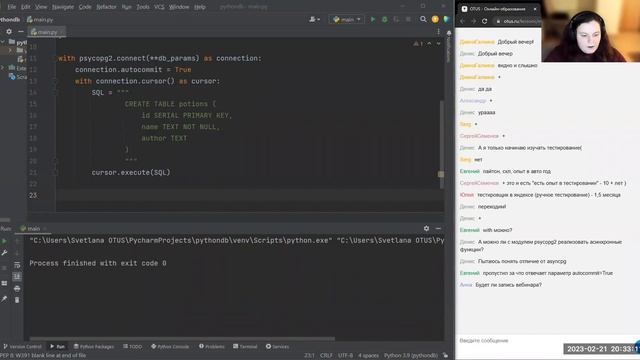Viewport: 640px width, 360px height.
Task: Select the OTUS browser tab
Action: click(499, 9)
